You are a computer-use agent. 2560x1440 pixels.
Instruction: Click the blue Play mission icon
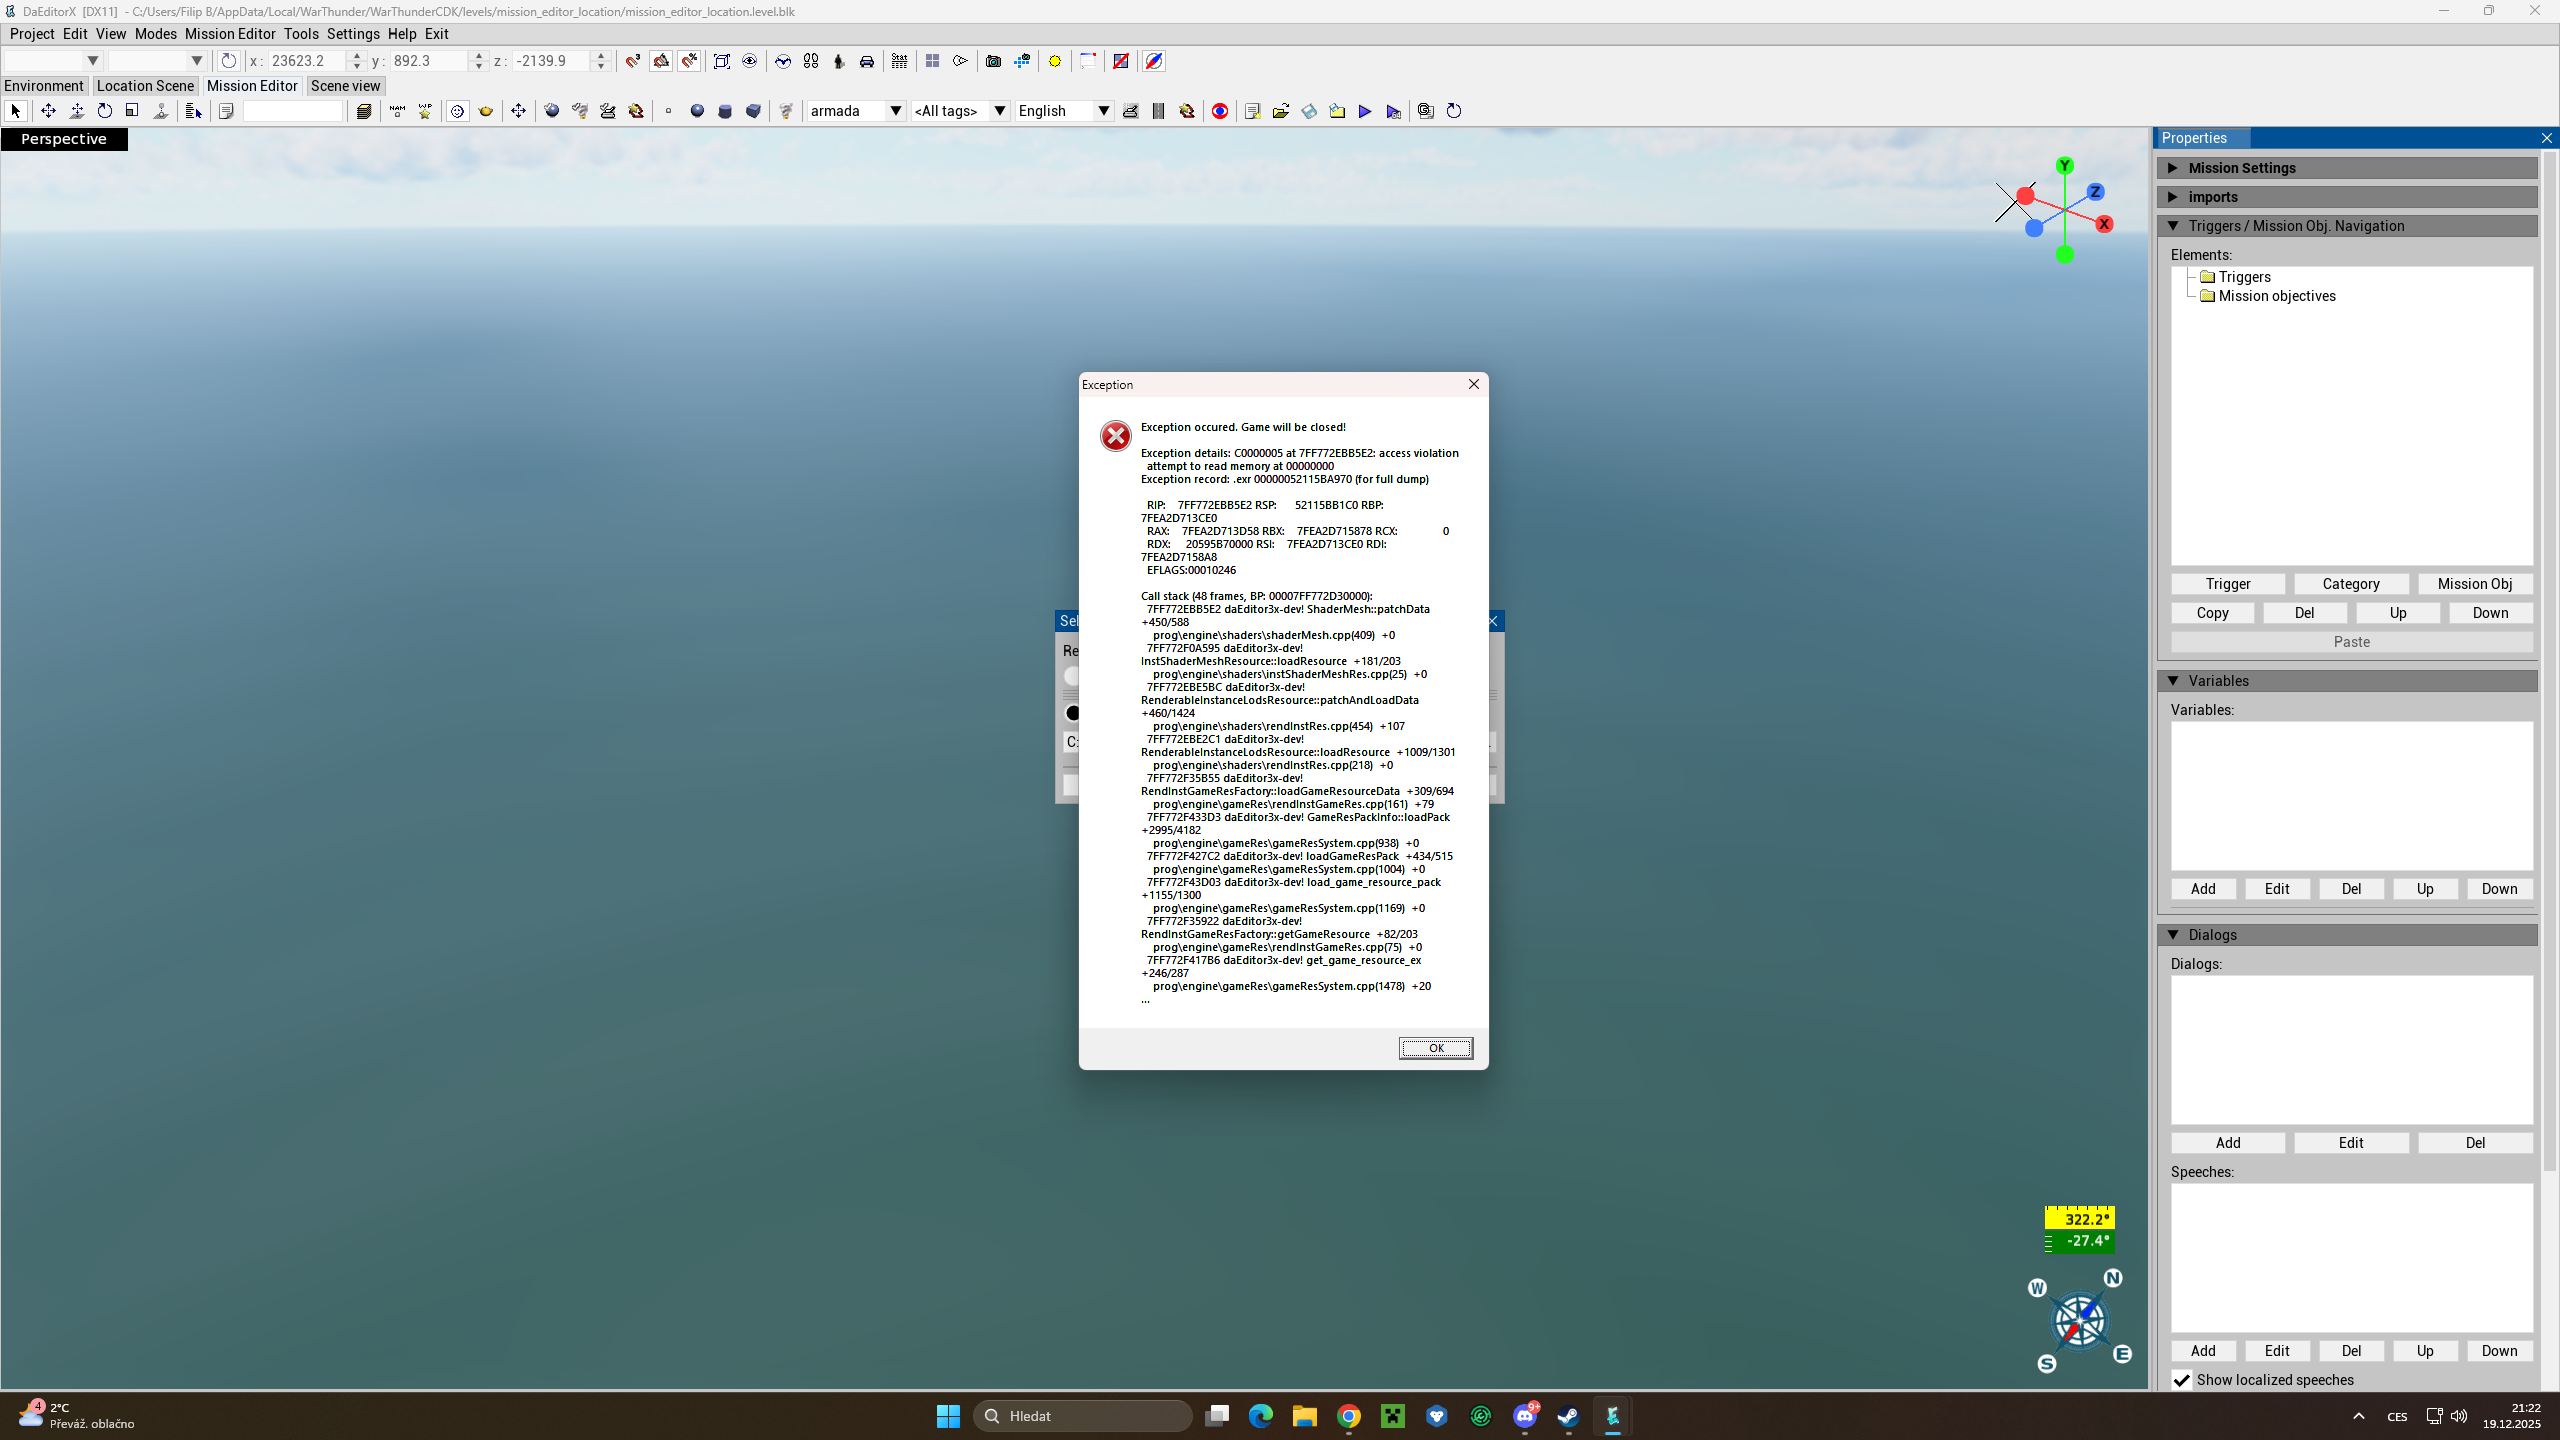tap(1365, 111)
